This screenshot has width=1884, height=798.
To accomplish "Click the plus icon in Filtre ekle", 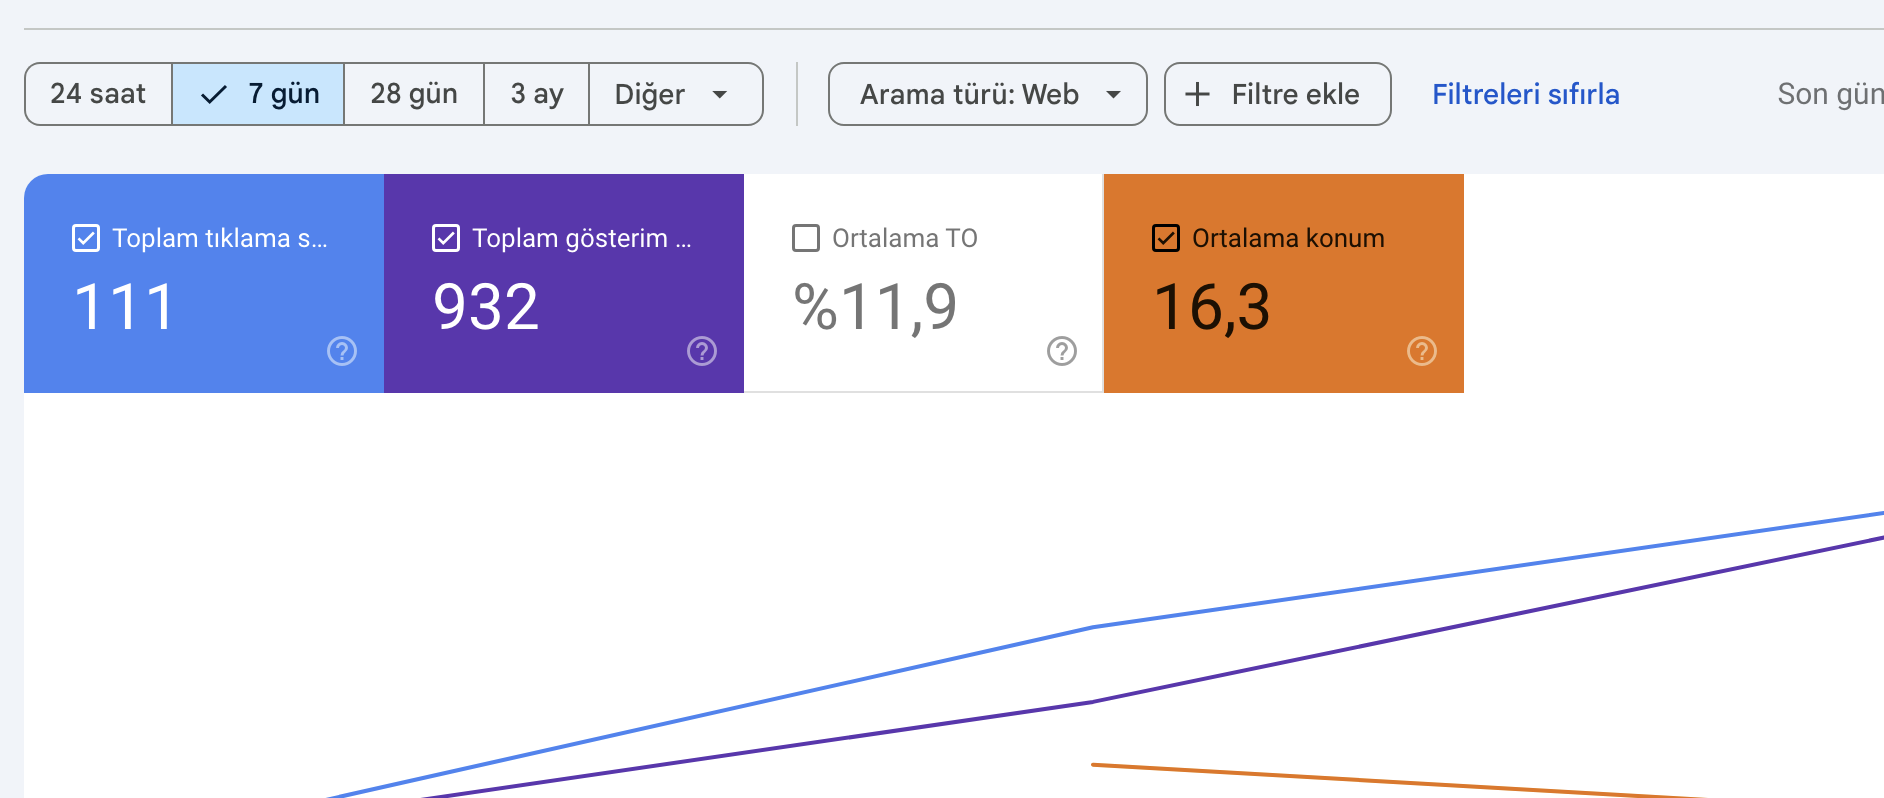I will pyautogui.click(x=1197, y=94).
